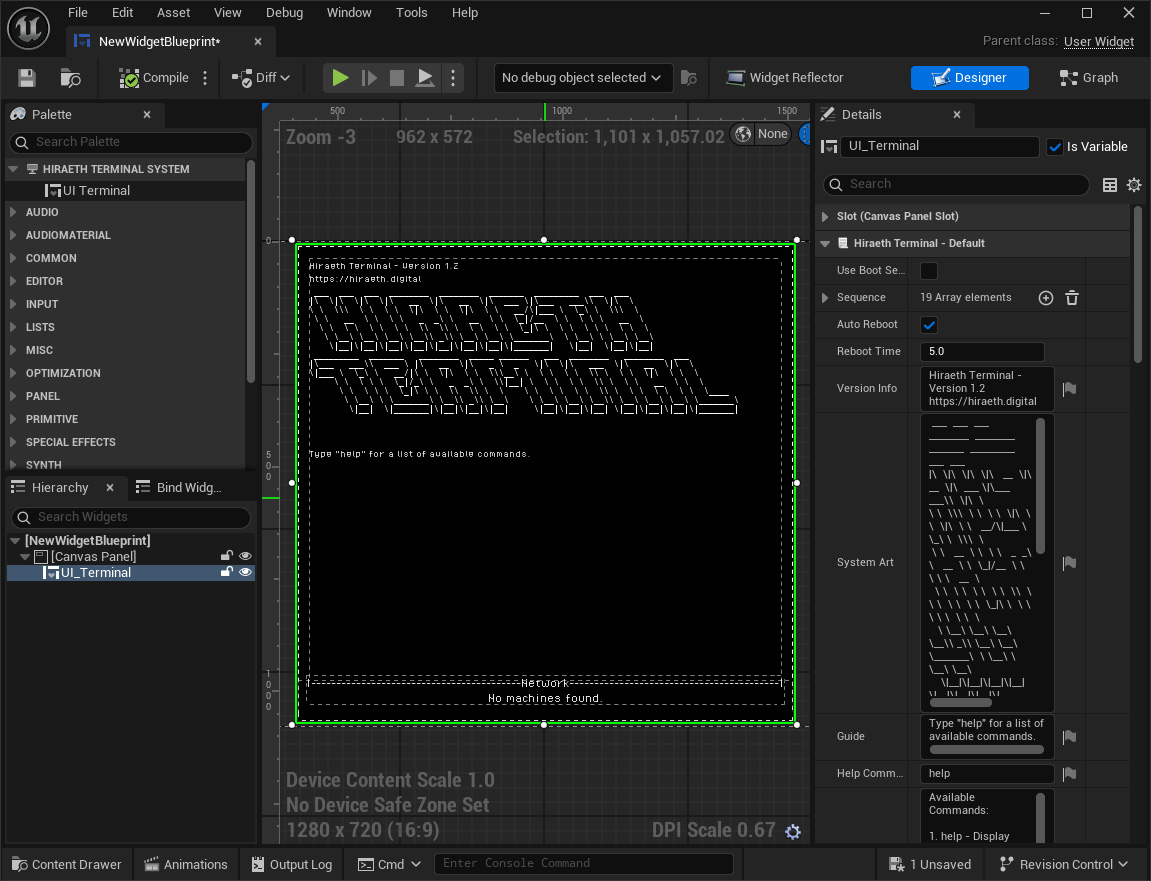
Task: Click the Play with possess icon
Action: 424,78
